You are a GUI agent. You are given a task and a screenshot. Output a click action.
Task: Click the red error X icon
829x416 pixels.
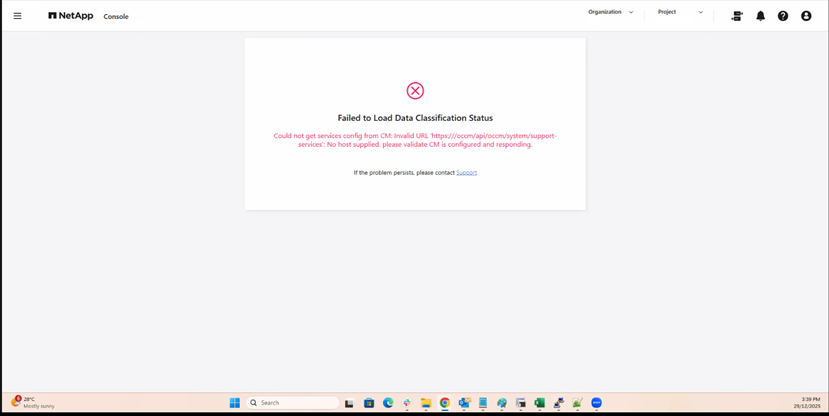tap(415, 91)
